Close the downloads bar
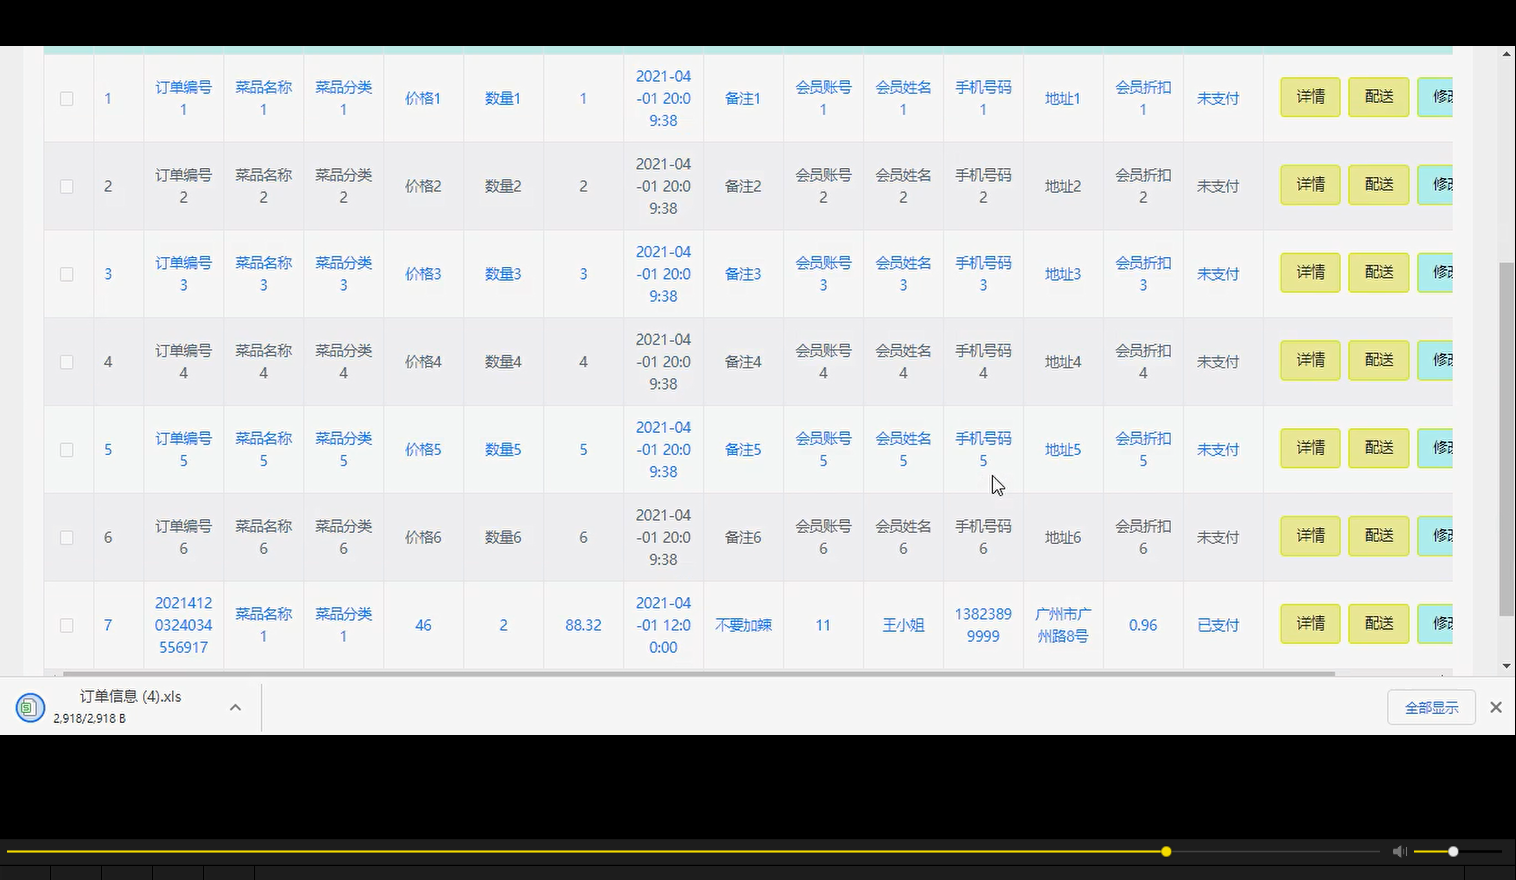 (x=1495, y=706)
